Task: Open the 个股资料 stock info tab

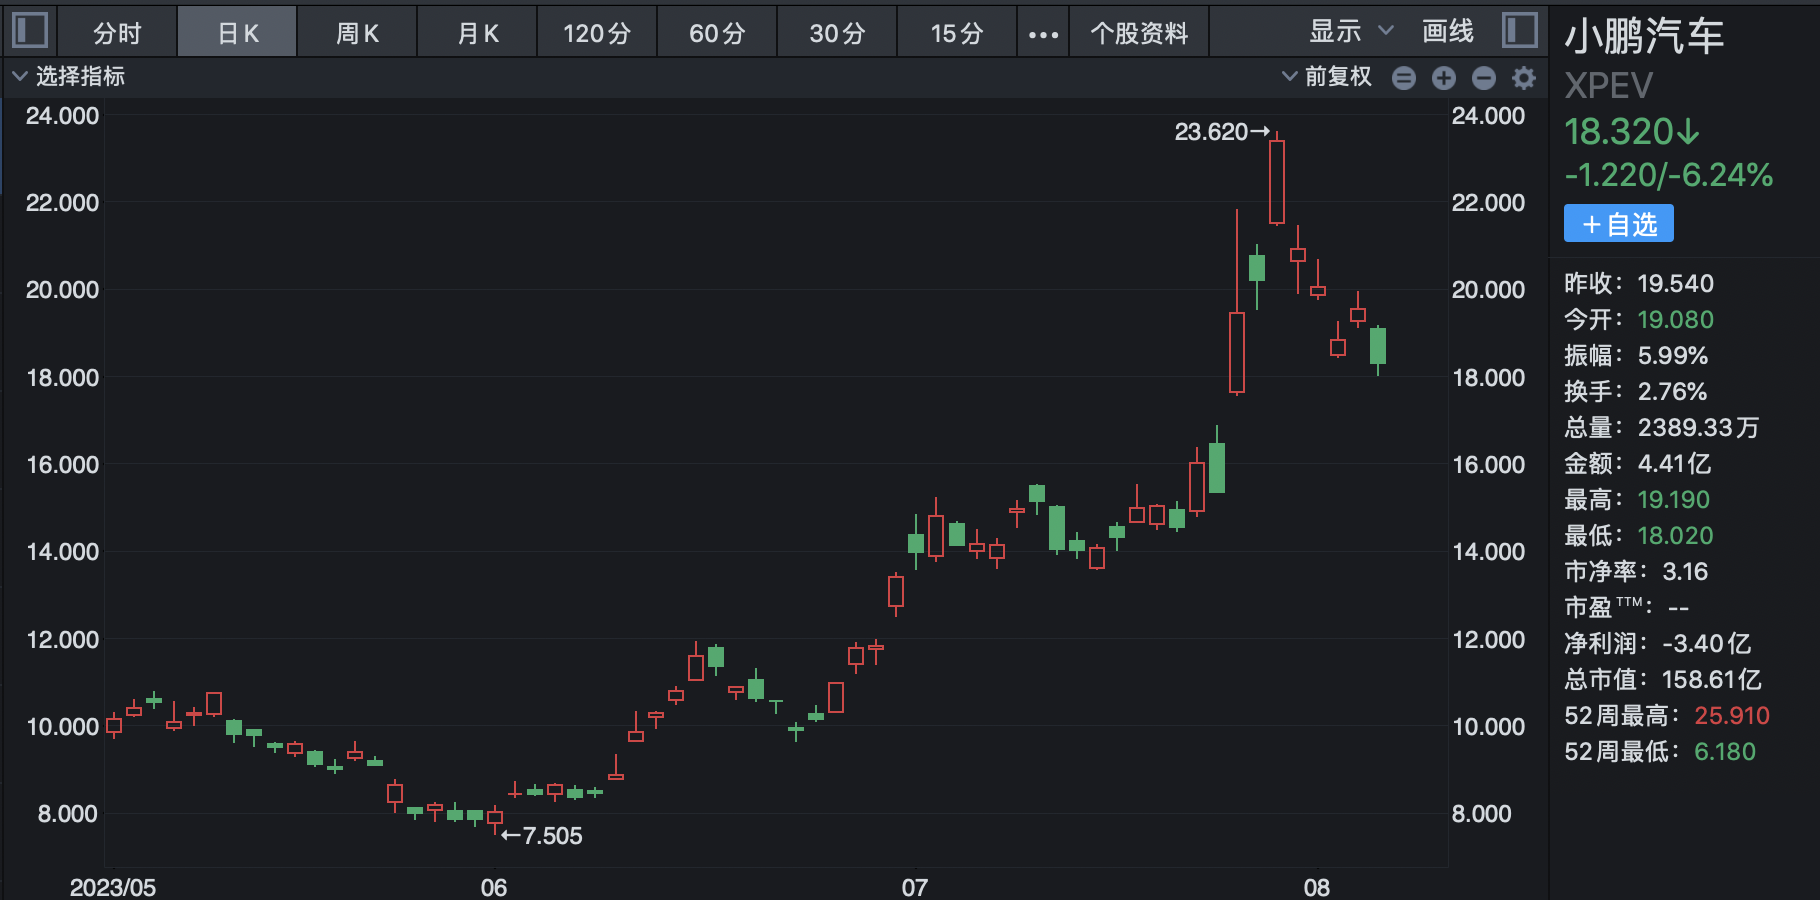Action: coord(1139,34)
